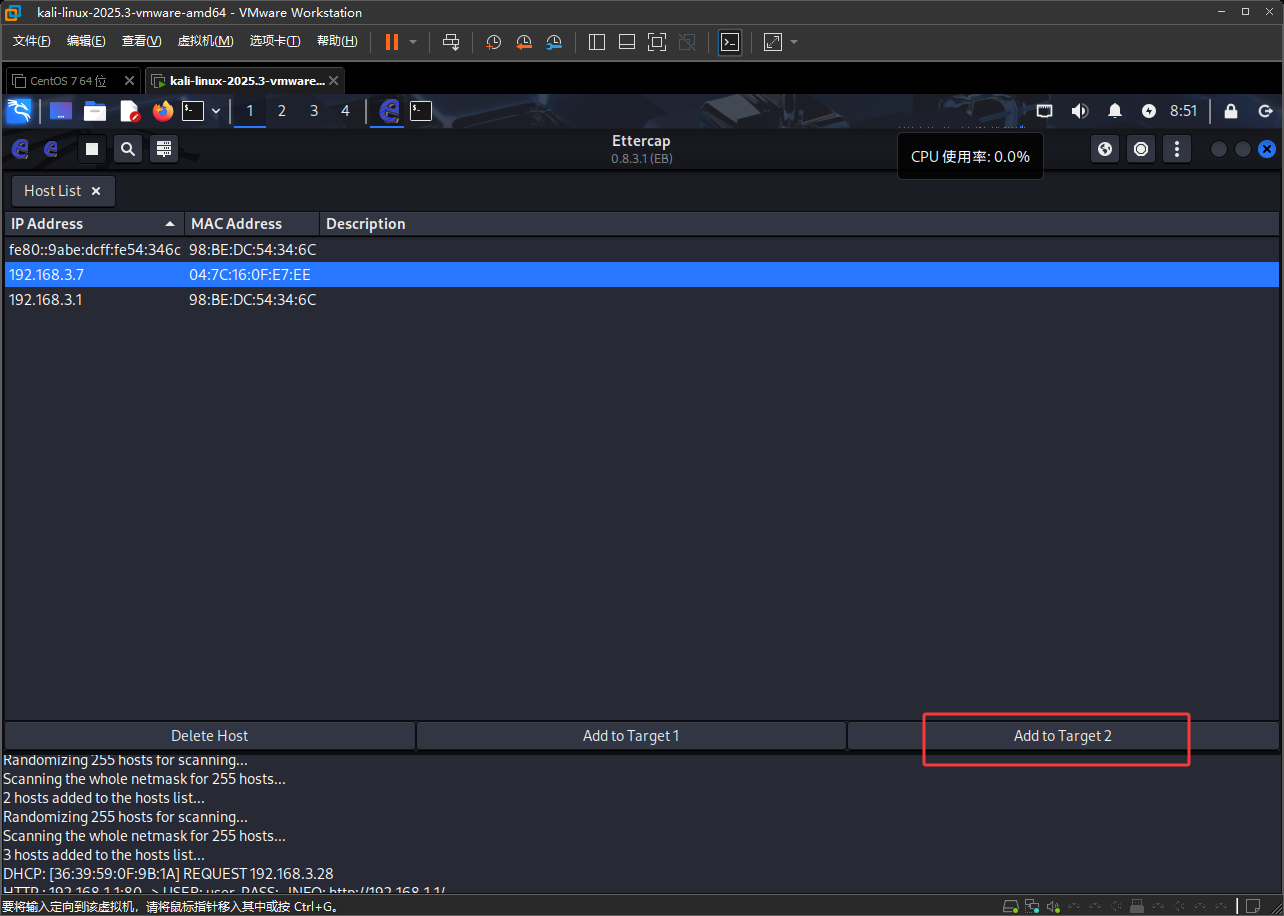Click VMware status bar network adapter icon

[x=1032, y=906]
